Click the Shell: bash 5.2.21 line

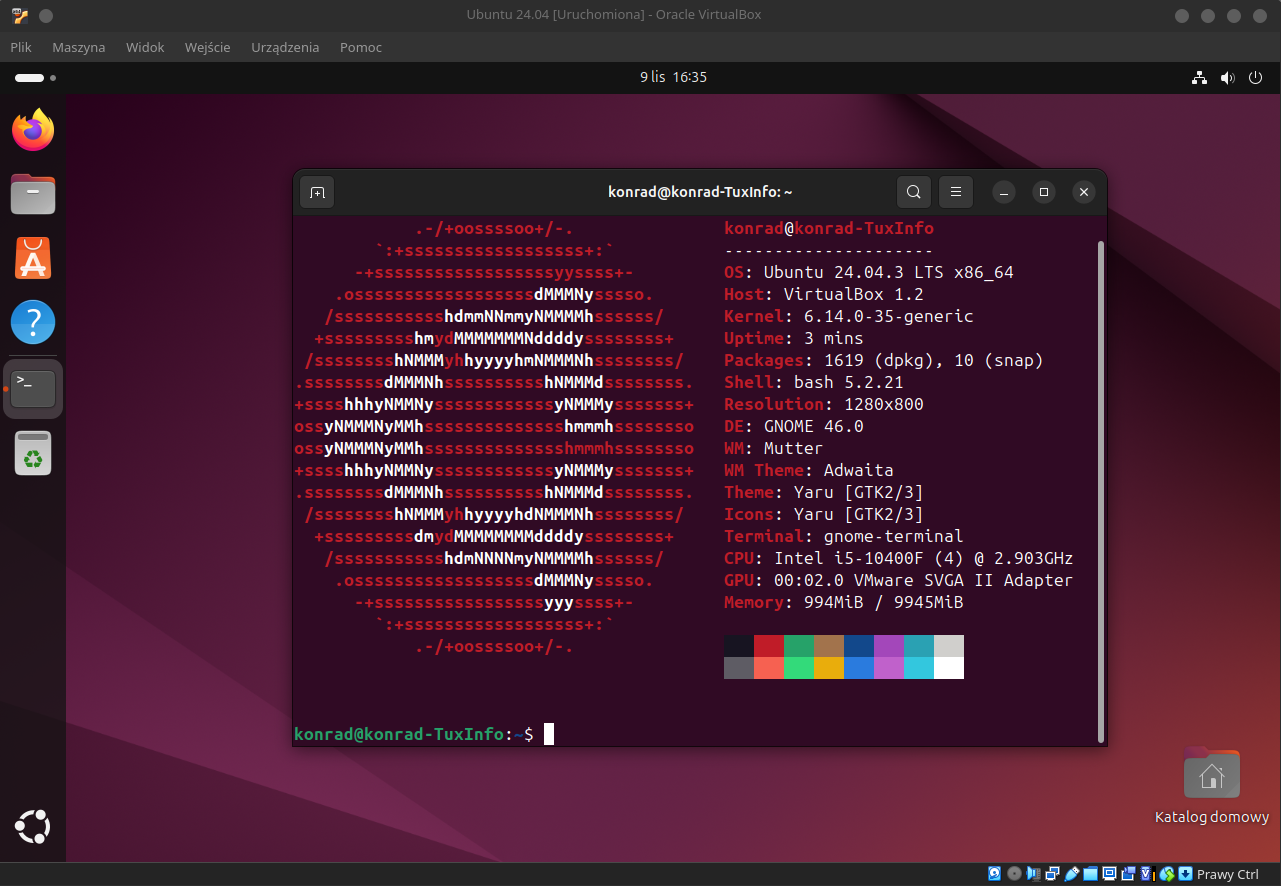tap(814, 382)
